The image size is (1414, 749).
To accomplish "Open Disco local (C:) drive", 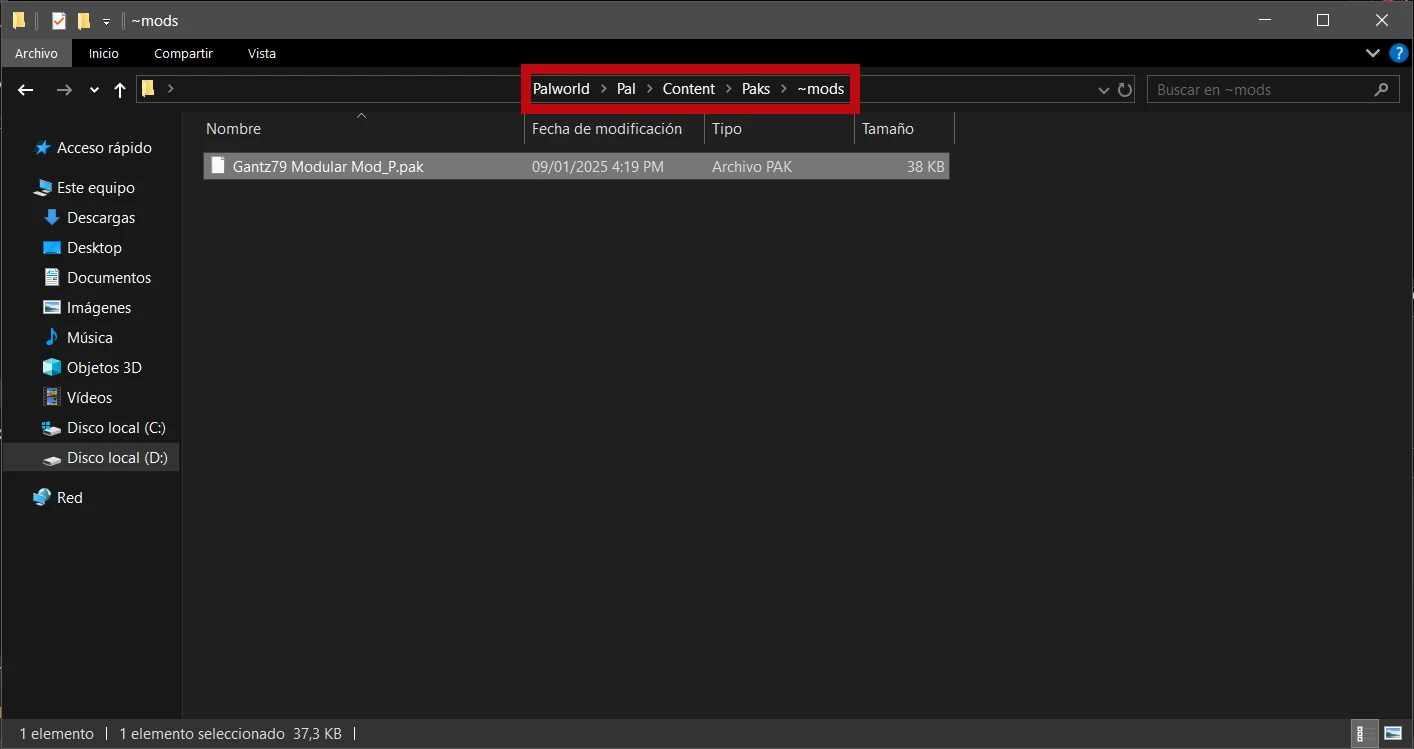I will click(116, 427).
